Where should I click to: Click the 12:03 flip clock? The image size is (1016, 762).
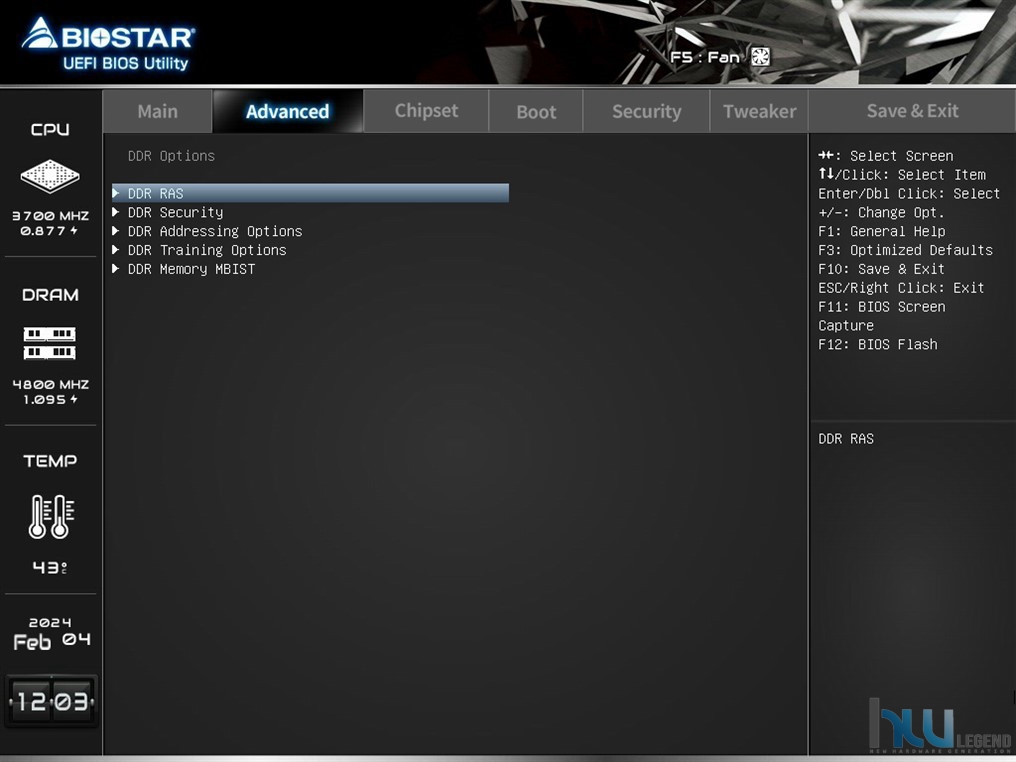click(x=51, y=700)
